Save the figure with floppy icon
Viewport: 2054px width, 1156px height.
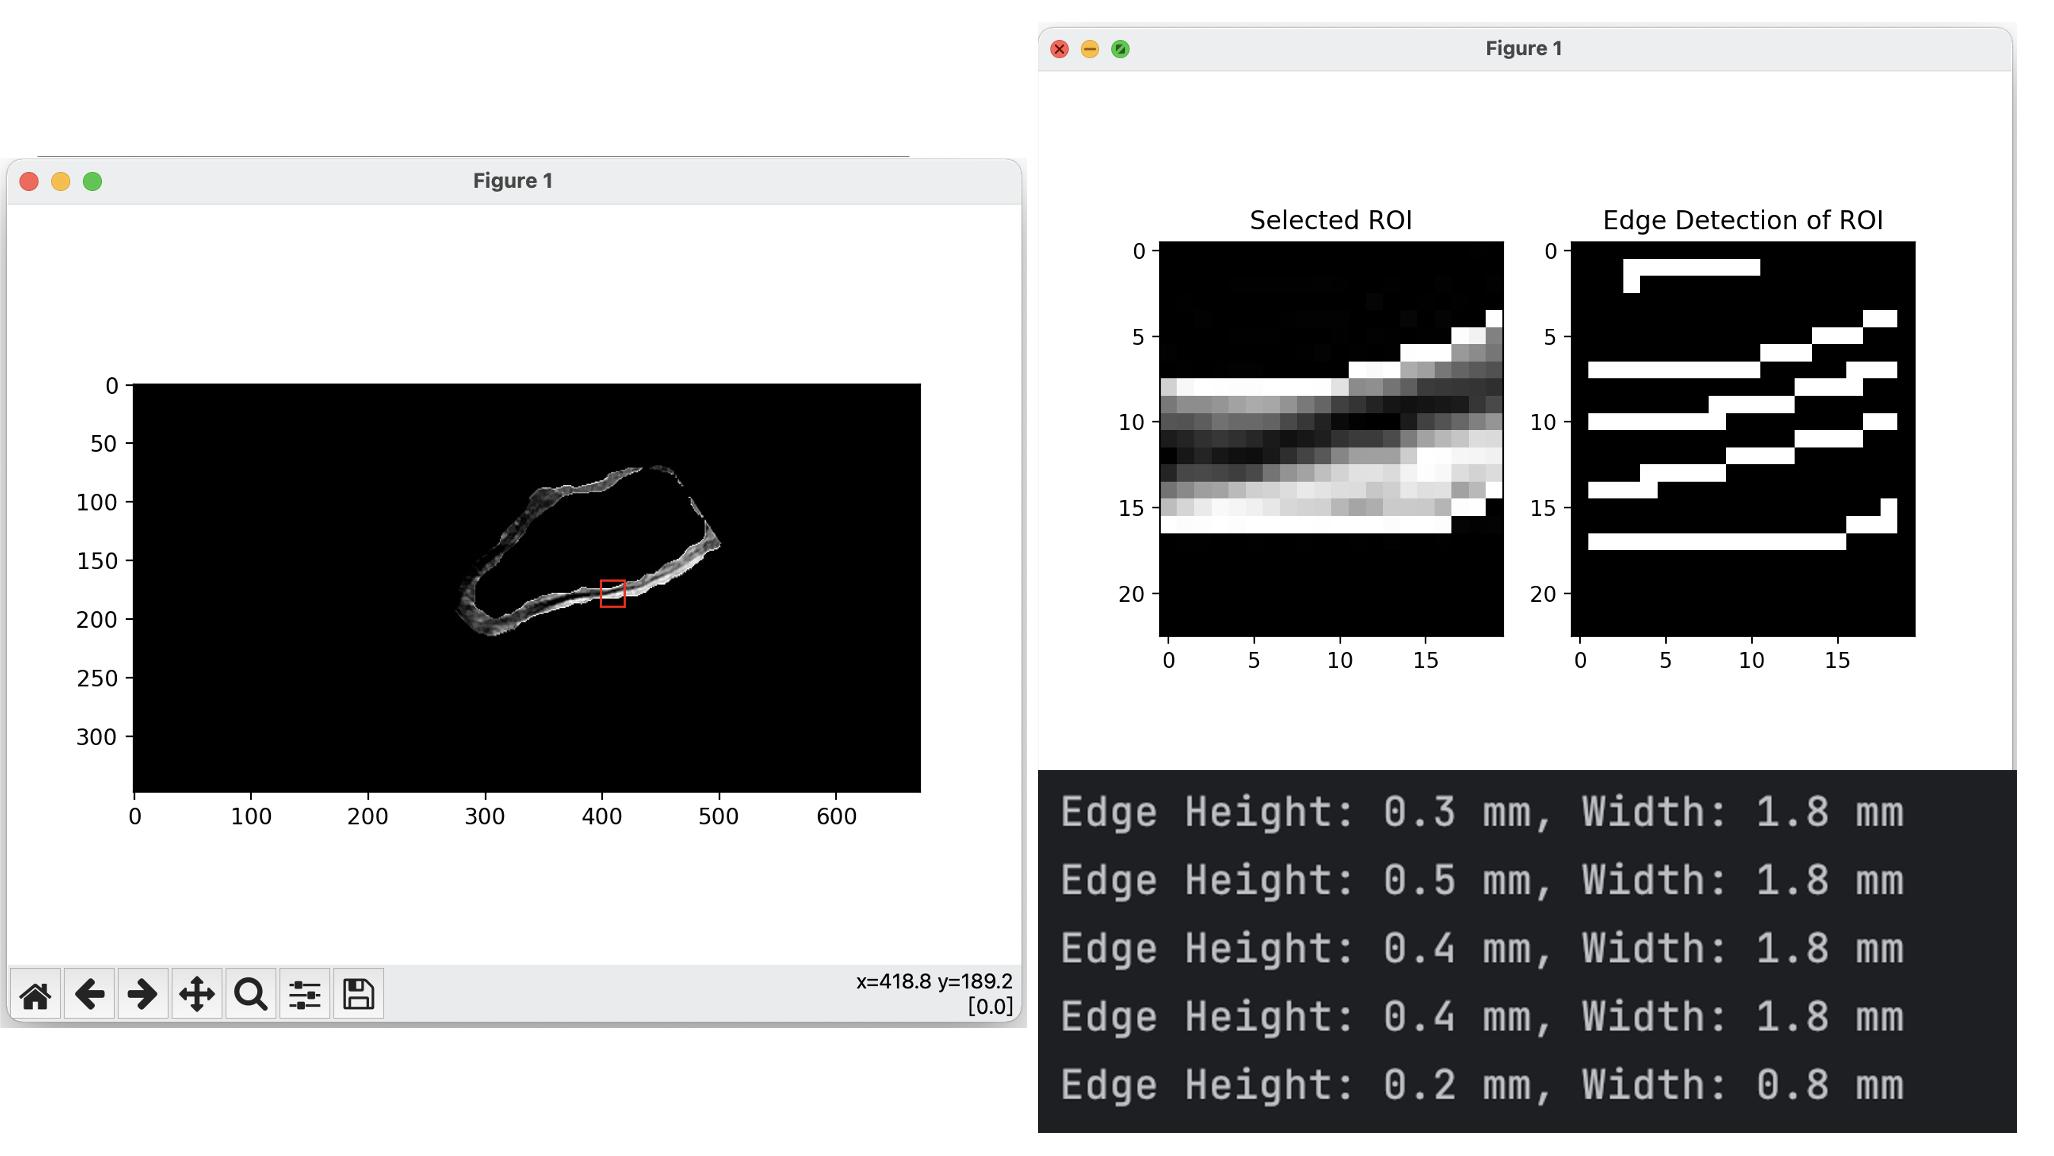pos(358,994)
